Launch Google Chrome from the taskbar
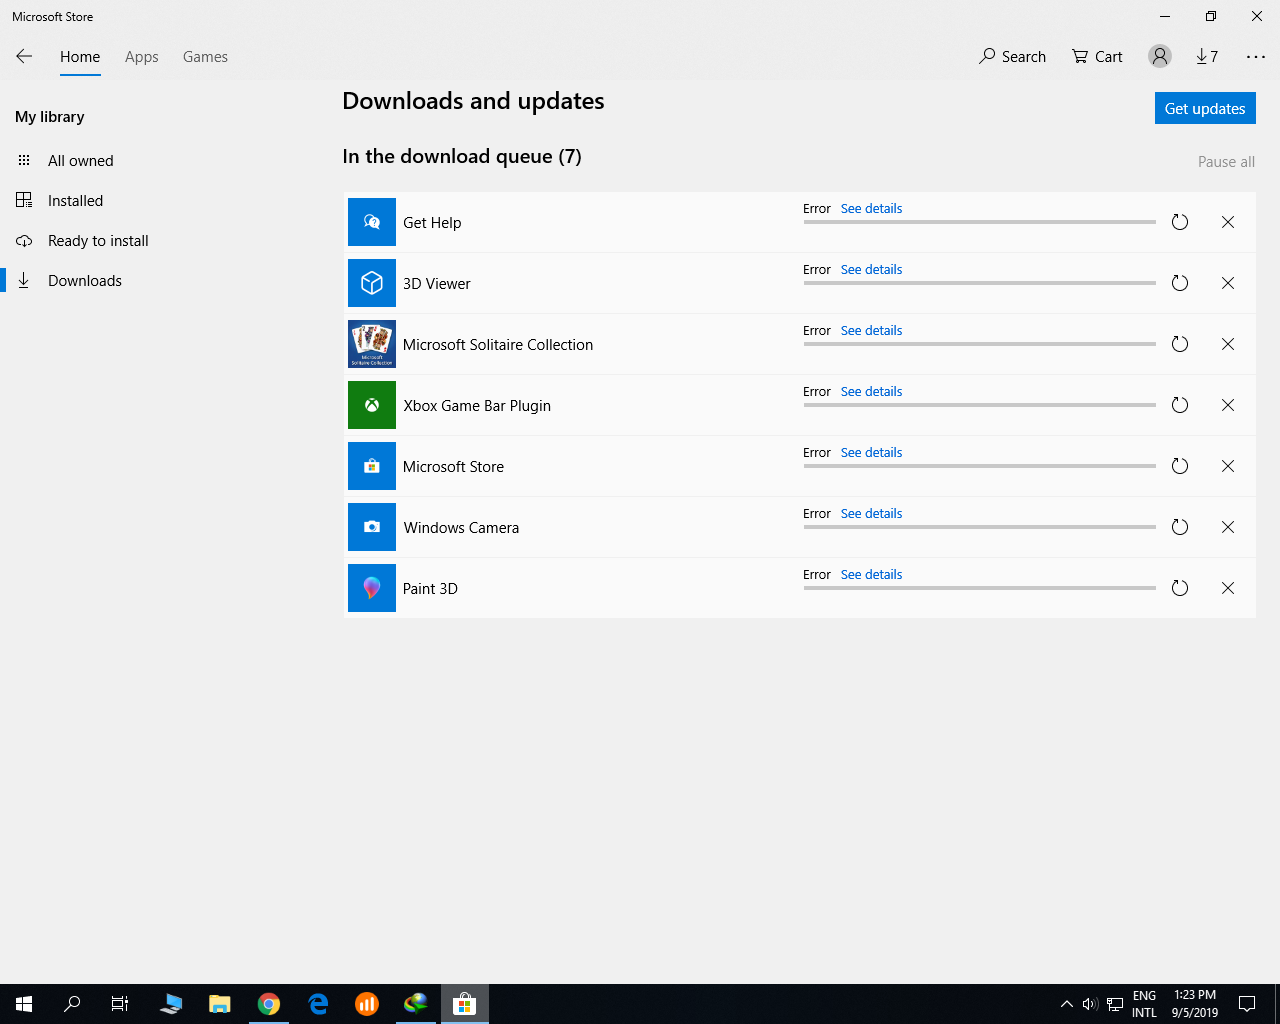 pos(269,1004)
